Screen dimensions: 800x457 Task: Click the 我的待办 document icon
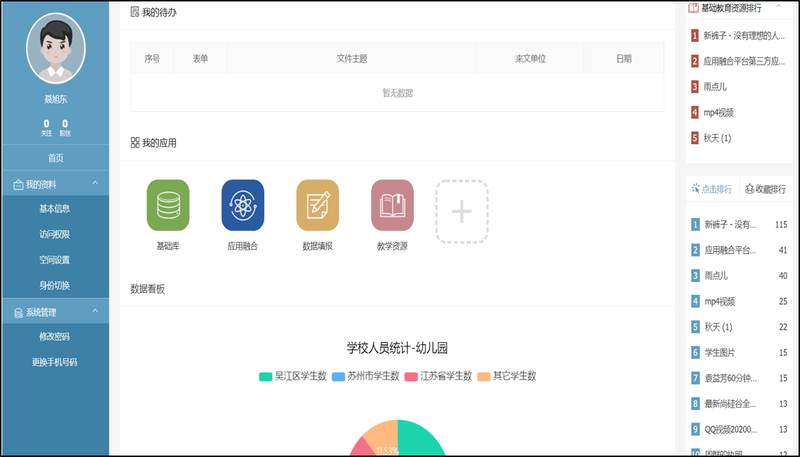point(135,12)
